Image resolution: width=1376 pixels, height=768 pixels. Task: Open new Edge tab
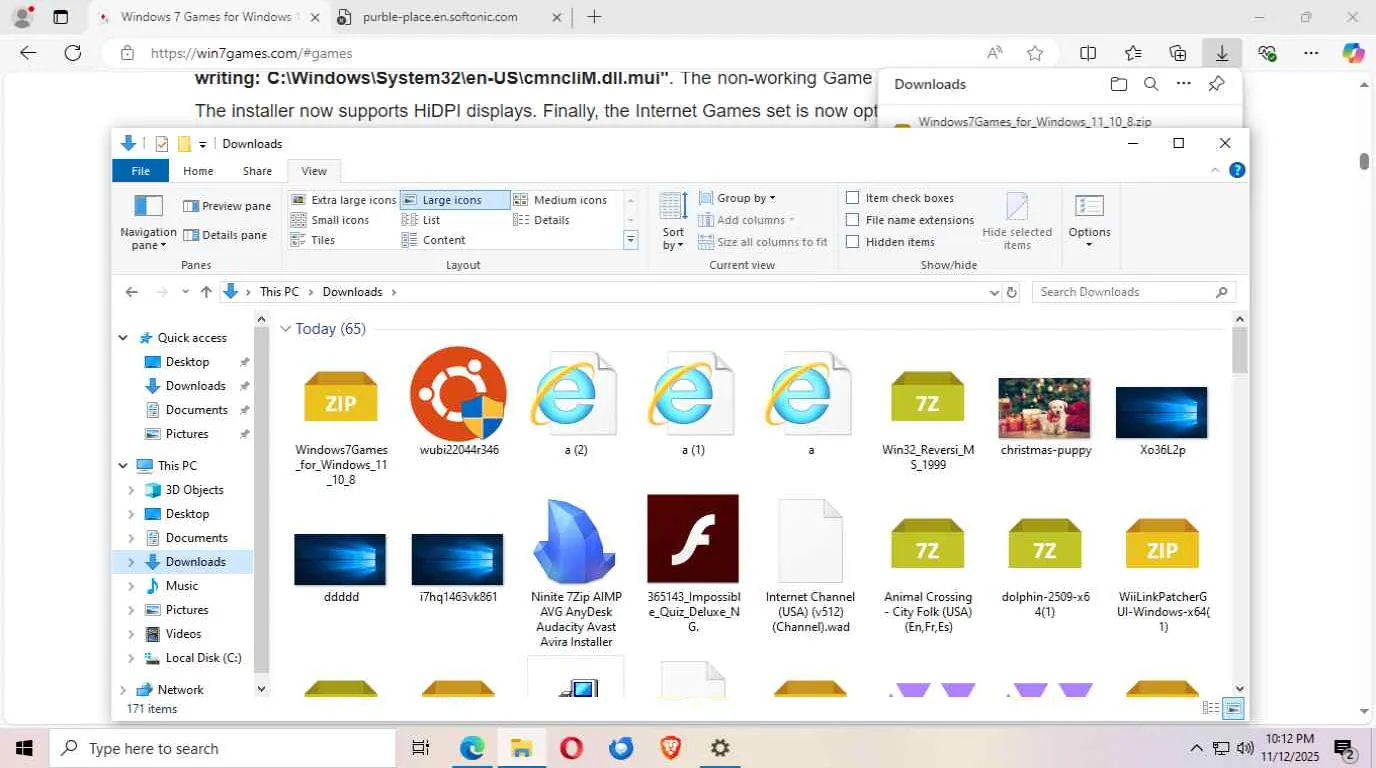click(594, 17)
